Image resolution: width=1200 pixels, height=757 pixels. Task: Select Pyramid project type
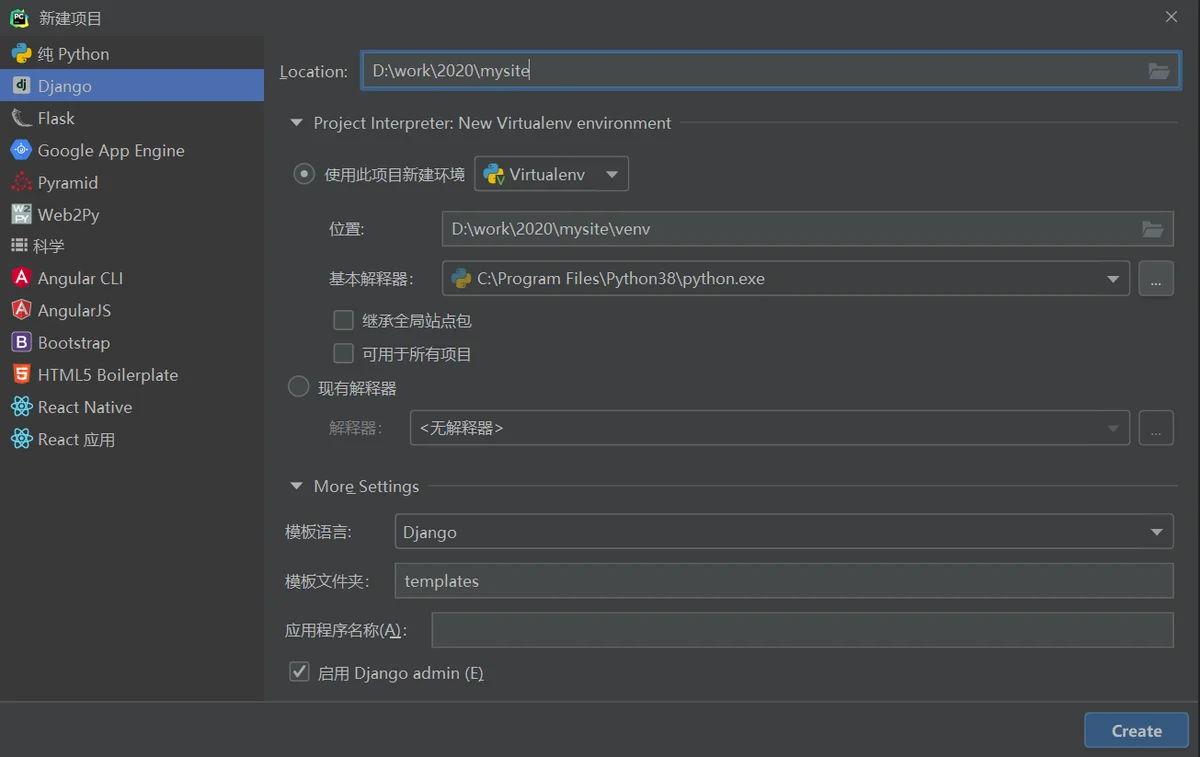click(x=132, y=182)
